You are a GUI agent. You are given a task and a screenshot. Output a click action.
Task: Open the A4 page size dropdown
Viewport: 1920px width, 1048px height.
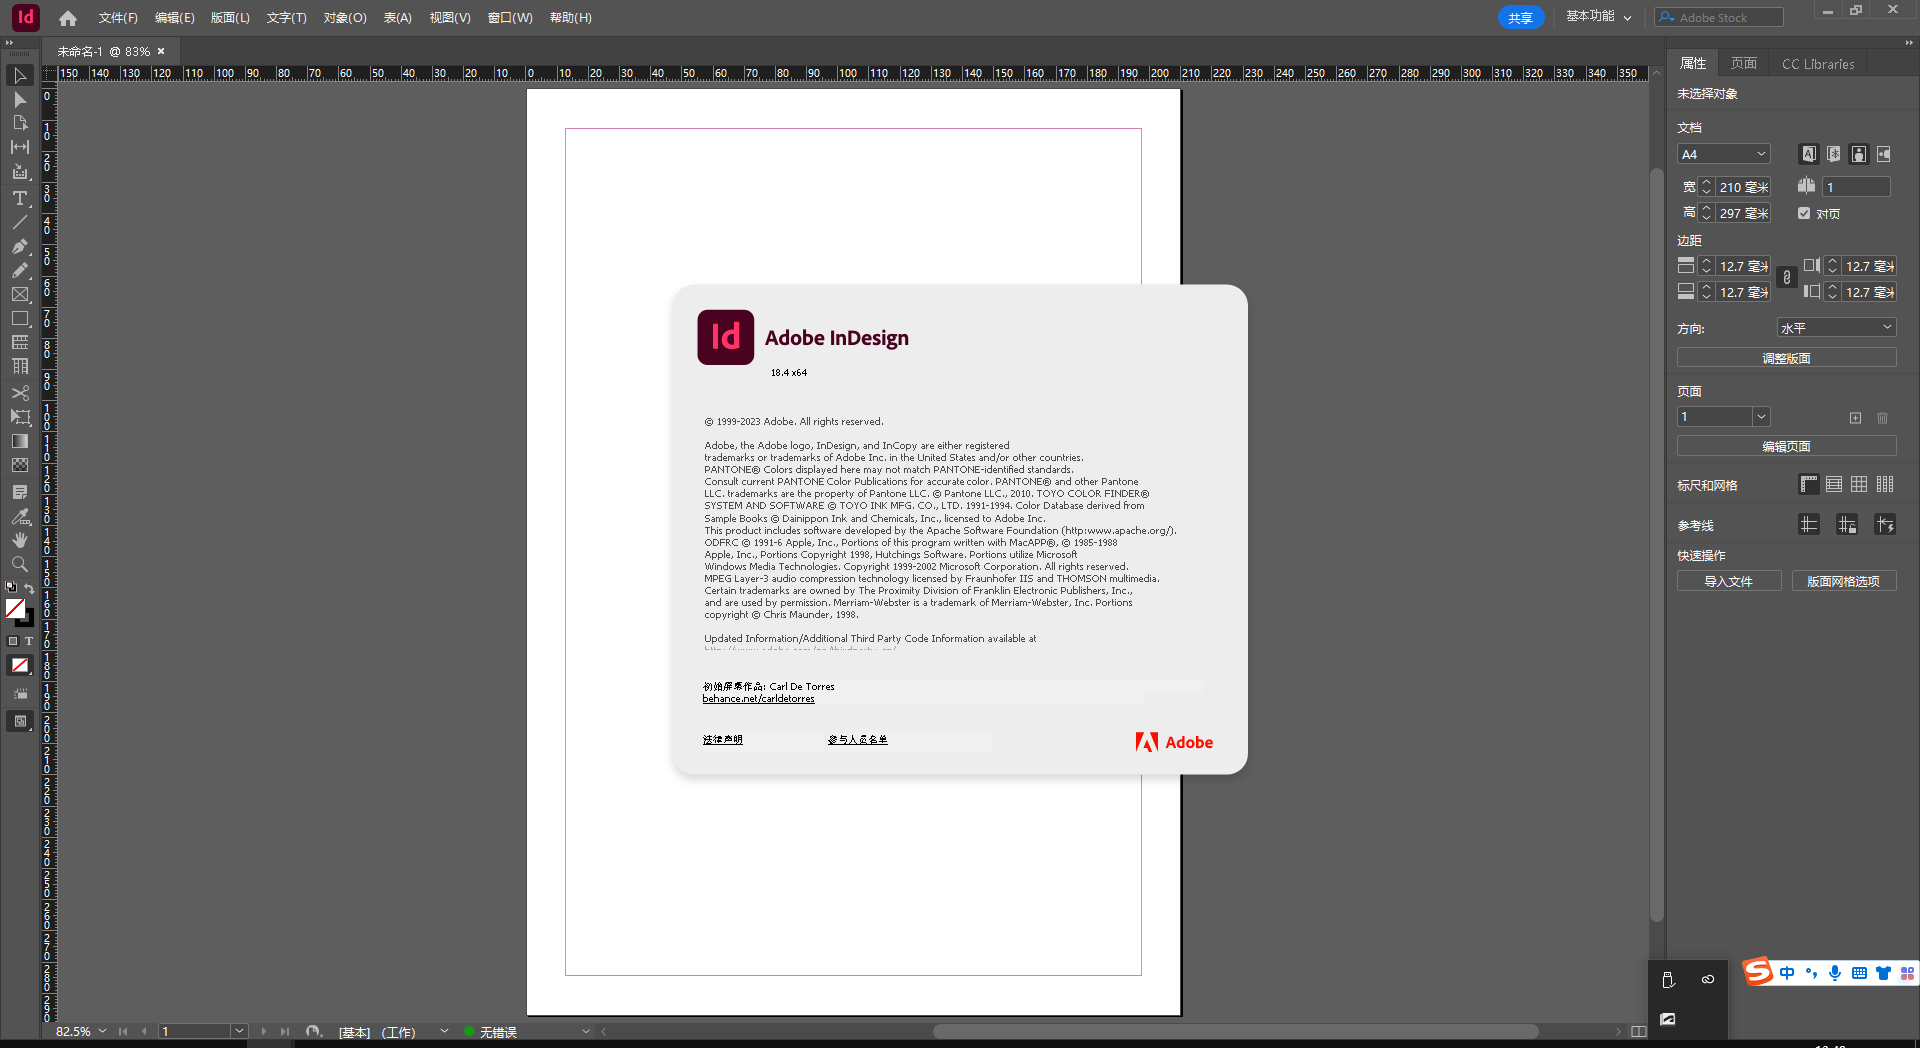(1723, 154)
